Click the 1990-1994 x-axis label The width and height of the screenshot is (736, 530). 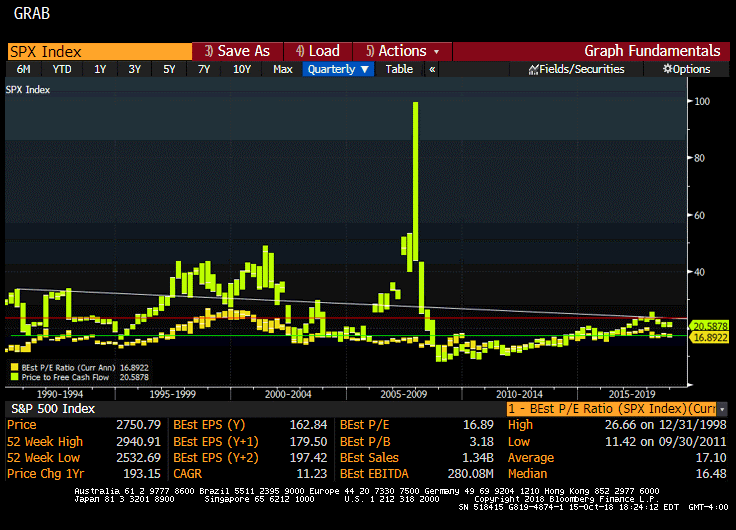(x=60, y=394)
